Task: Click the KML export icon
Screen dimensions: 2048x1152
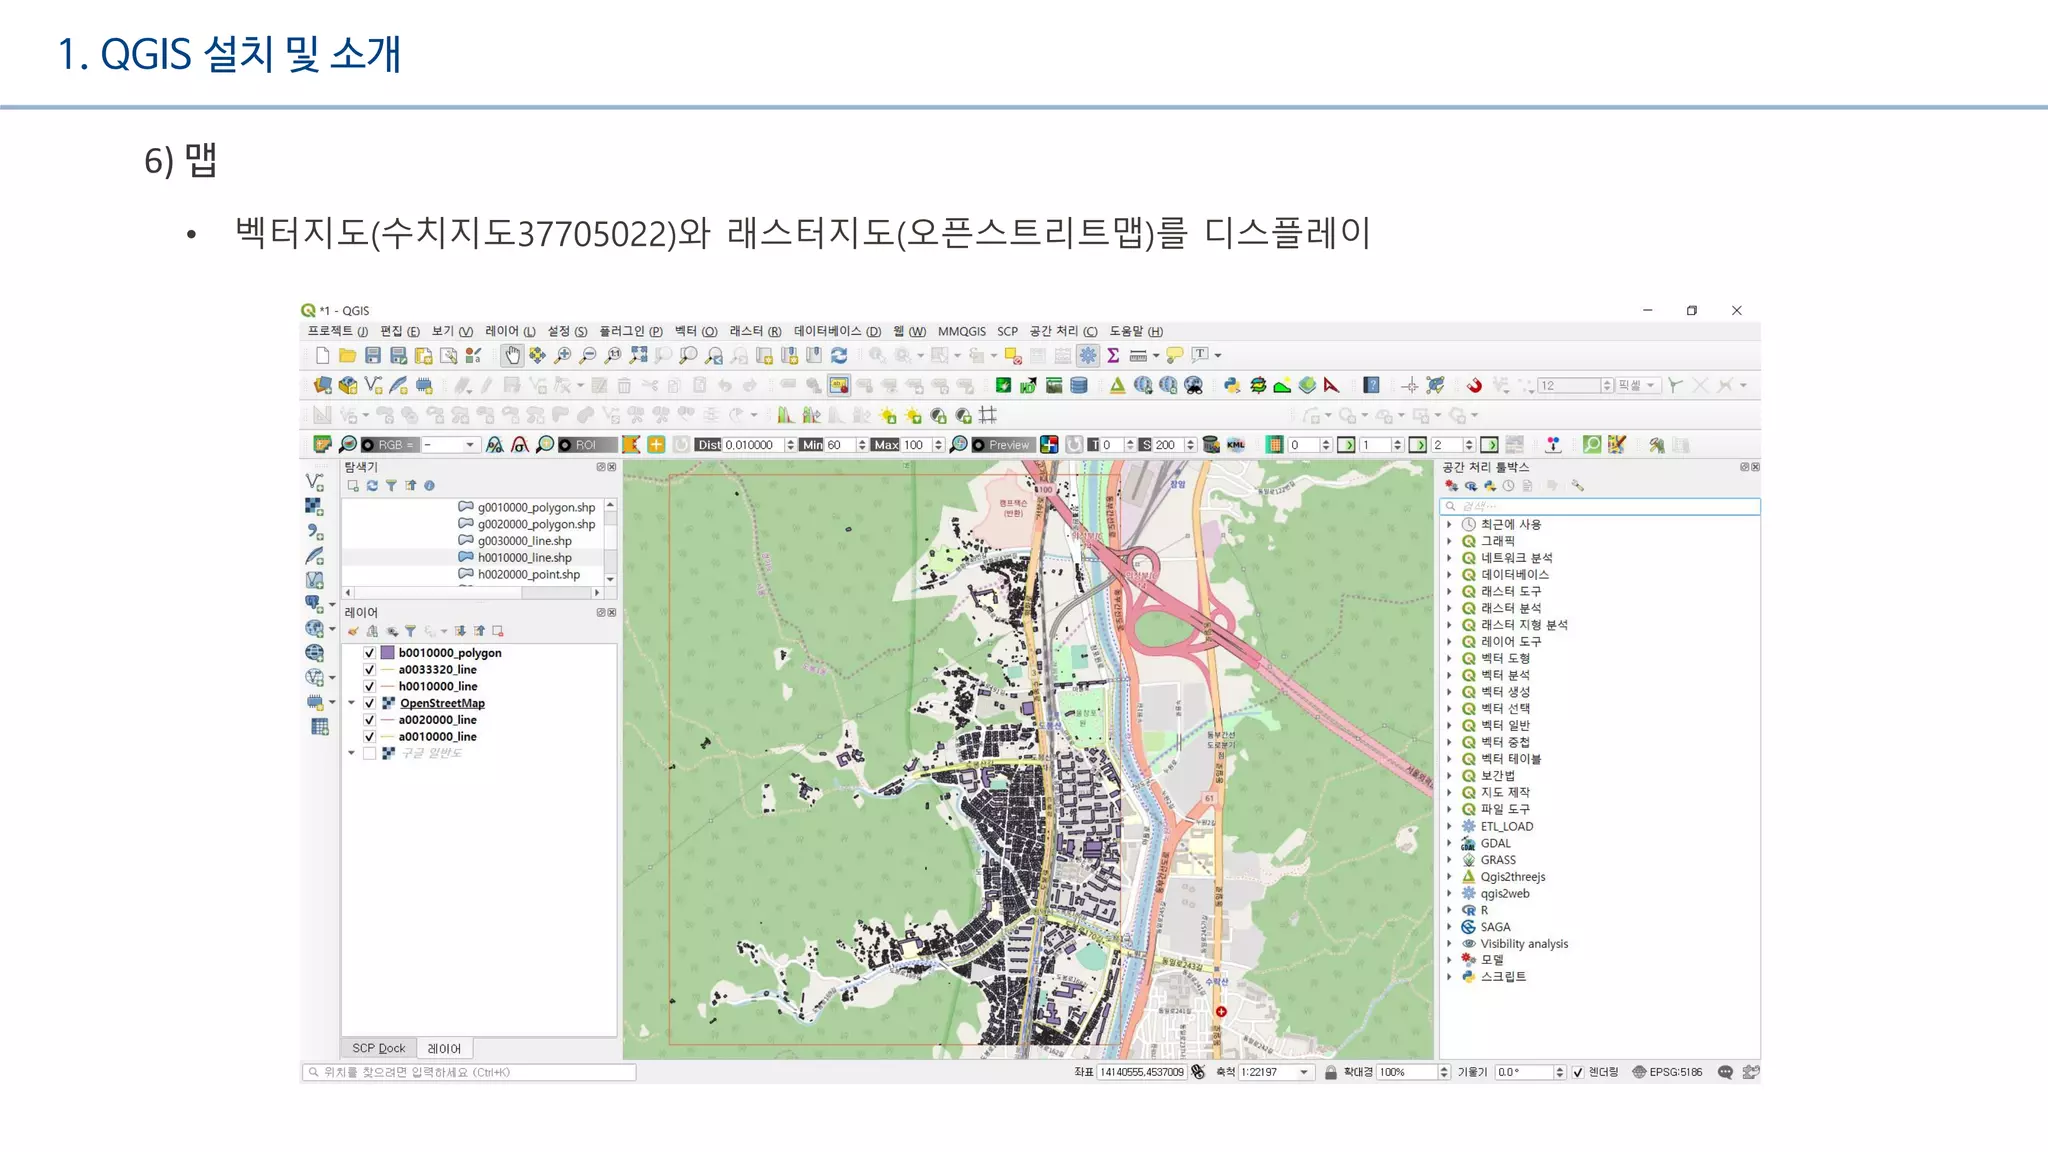Action: 1236,445
